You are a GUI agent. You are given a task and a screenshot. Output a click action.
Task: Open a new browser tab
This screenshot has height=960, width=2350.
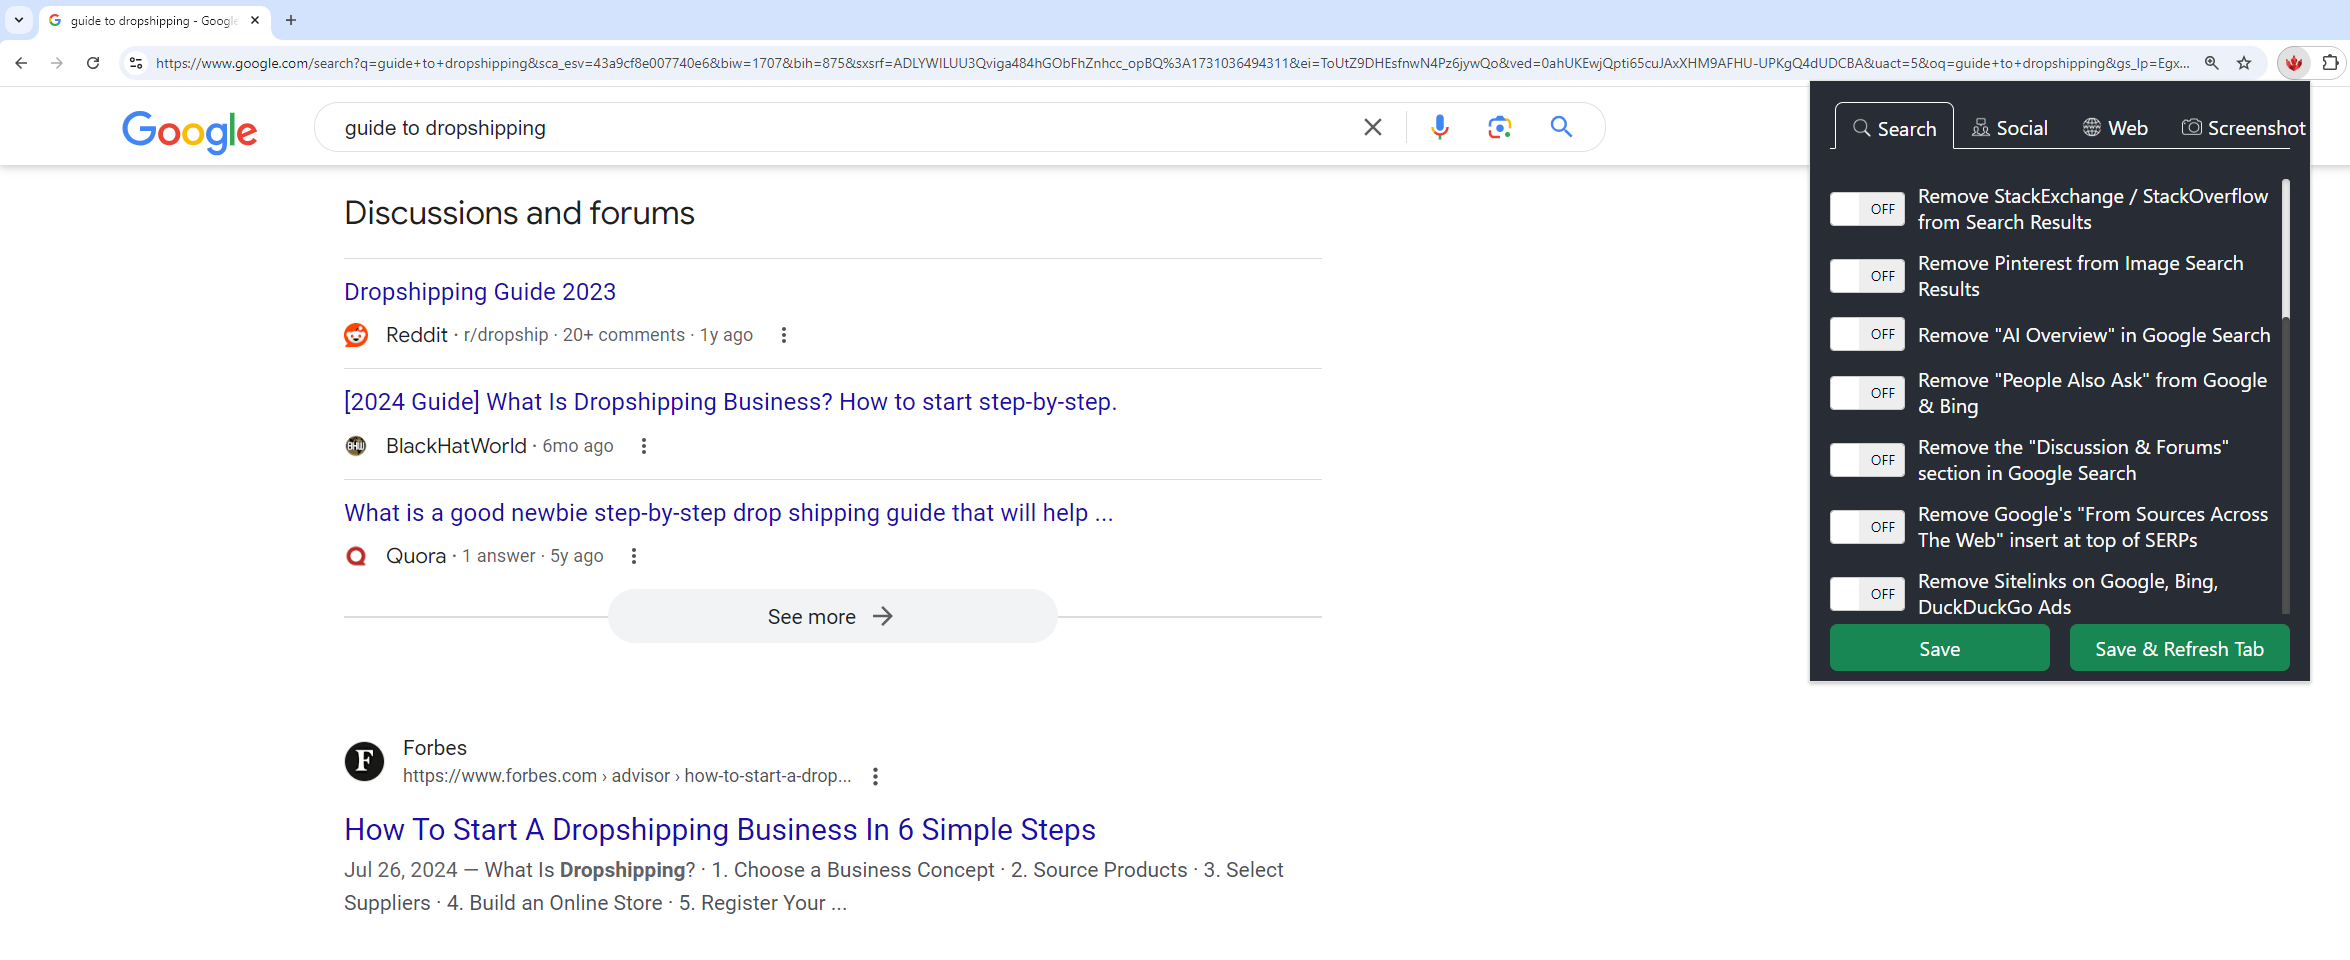291,20
